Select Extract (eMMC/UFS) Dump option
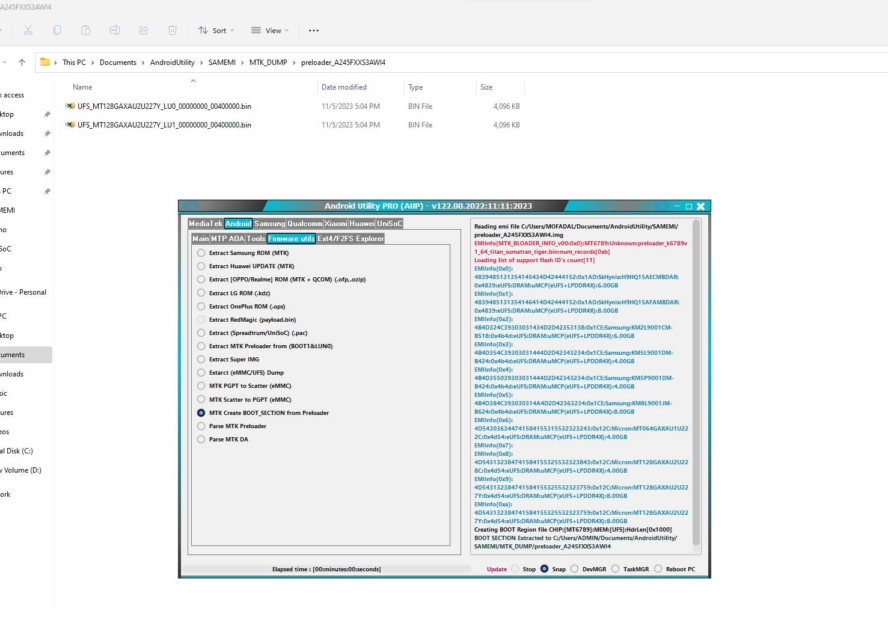The width and height of the screenshot is (888, 620). [x=201, y=373]
